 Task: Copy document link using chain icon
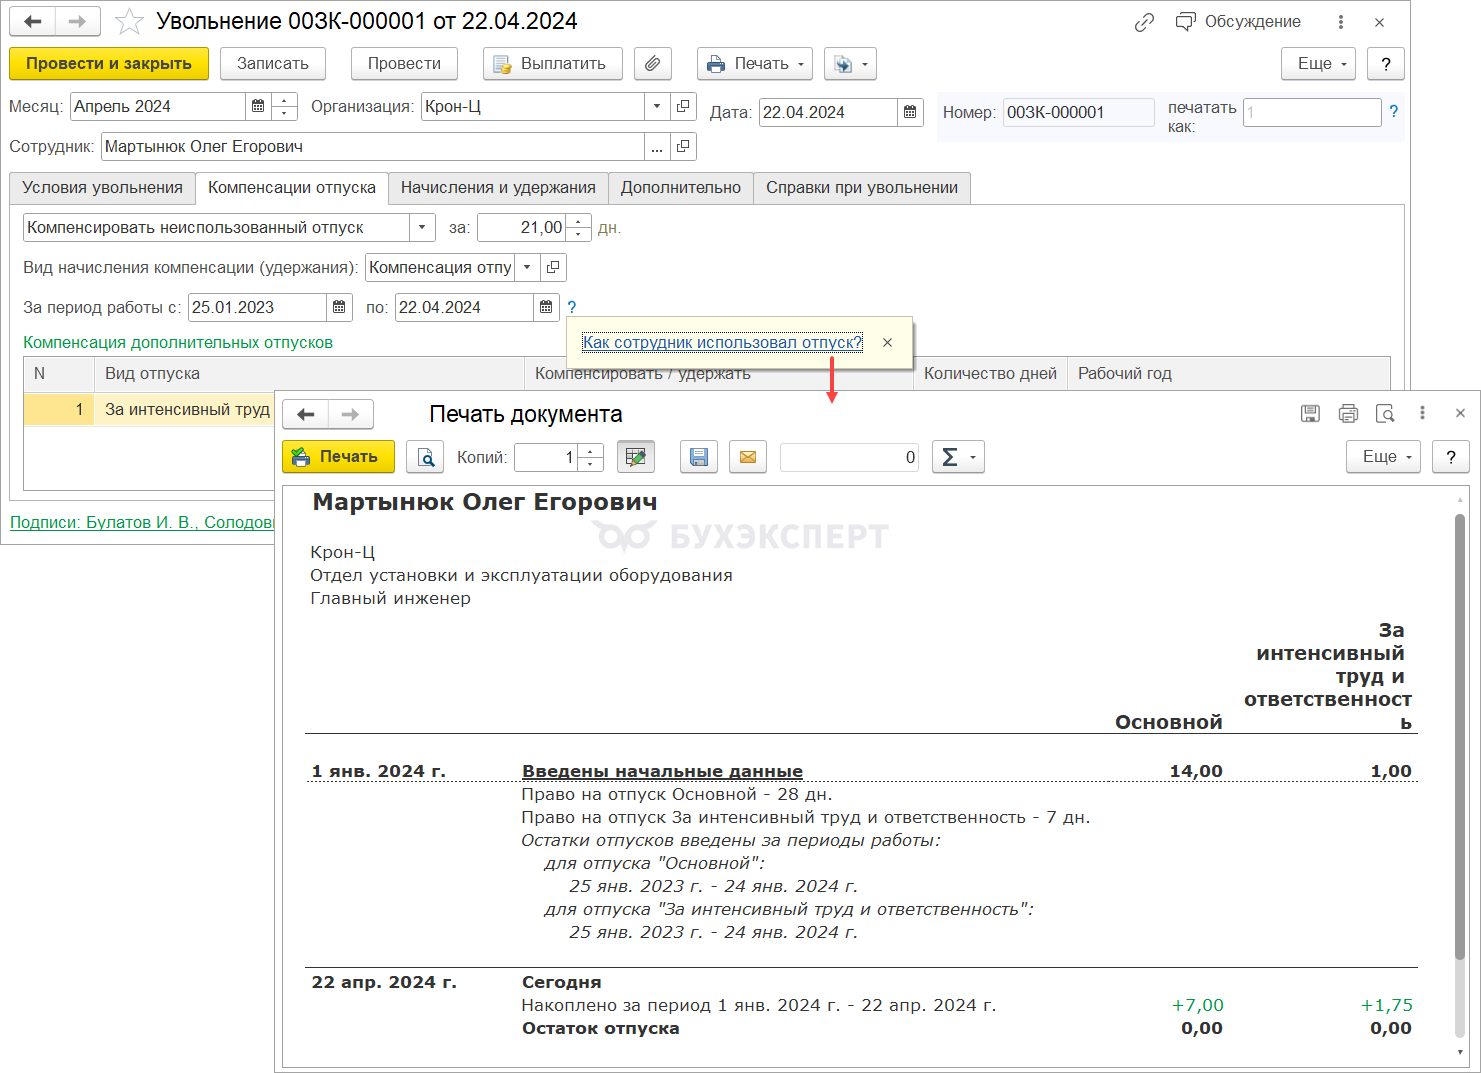pos(1144,22)
